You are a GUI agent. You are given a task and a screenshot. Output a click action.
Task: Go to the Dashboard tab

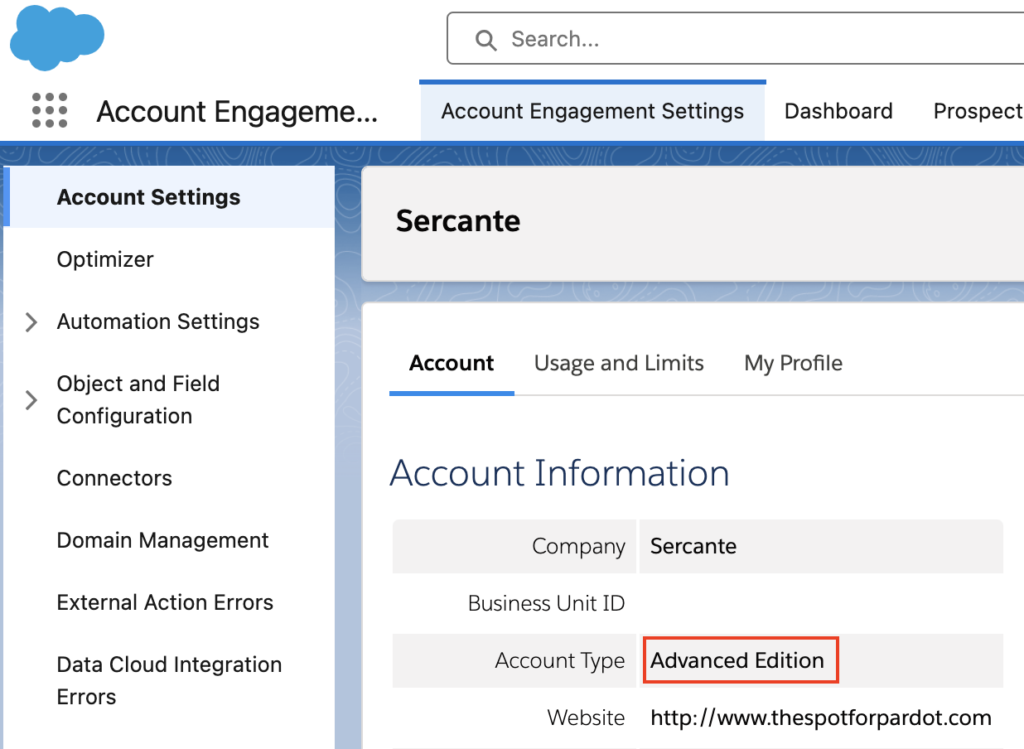(x=838, y=111)
